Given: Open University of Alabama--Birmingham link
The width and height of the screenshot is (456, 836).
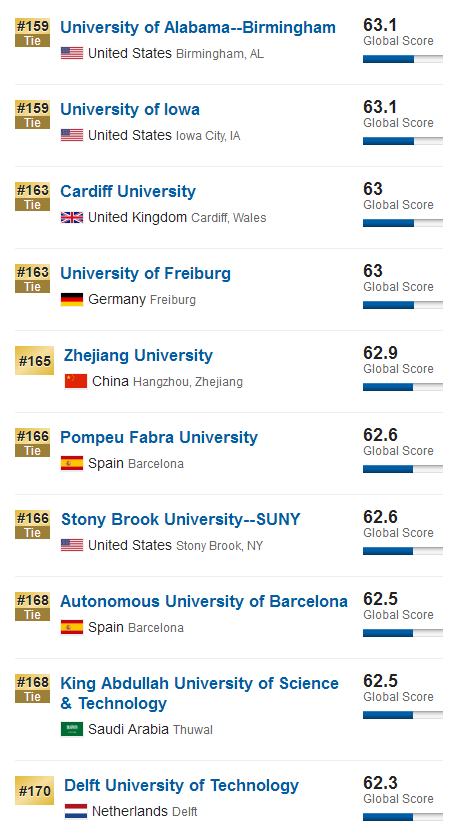Looking at the screenshot, I should (x=198, y=28).
